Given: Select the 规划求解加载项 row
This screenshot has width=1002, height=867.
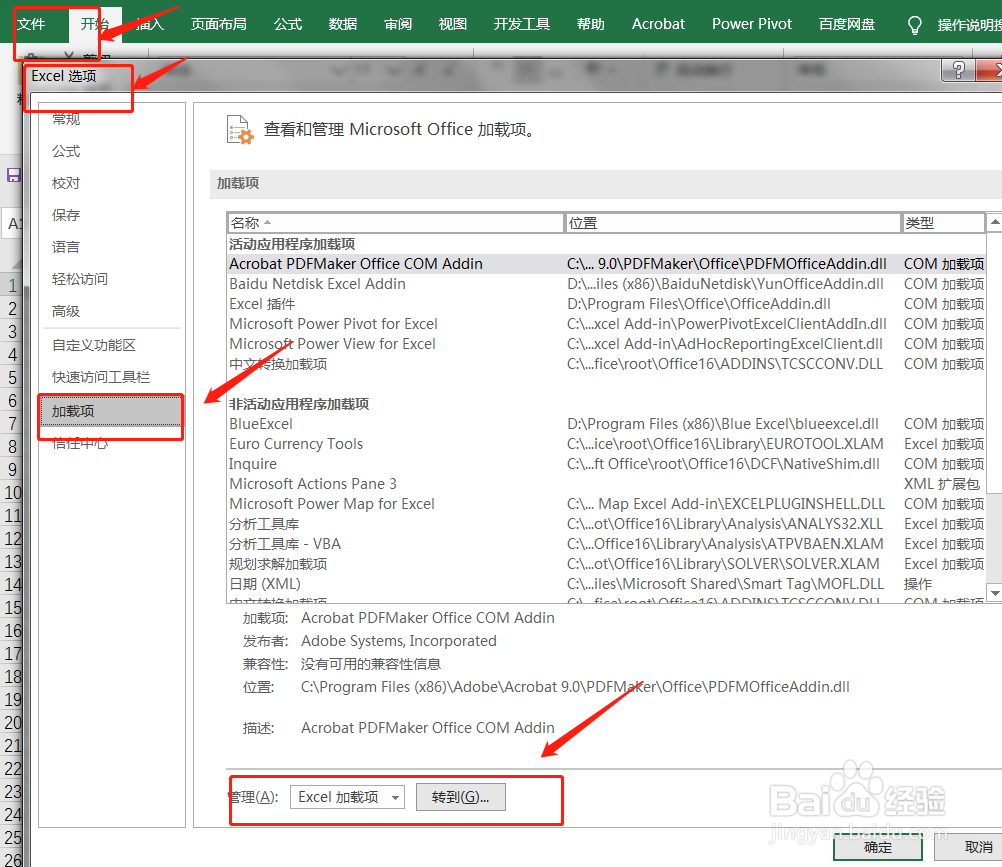Looking at the screenshot, I should click(x=606, y=564).
